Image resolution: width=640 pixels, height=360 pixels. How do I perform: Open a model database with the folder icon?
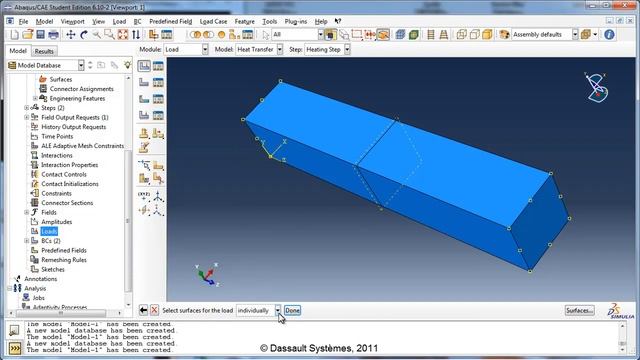[x=27, y=35]
